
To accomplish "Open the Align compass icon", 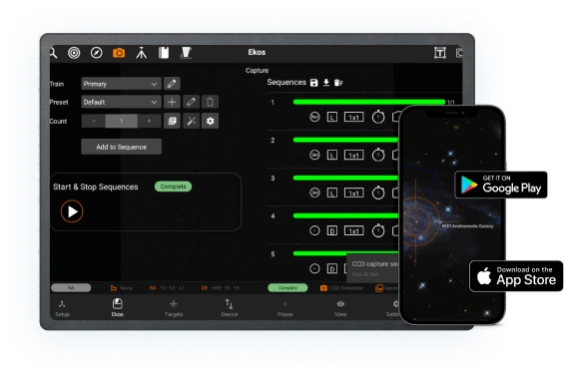I will tap(96, 53).
